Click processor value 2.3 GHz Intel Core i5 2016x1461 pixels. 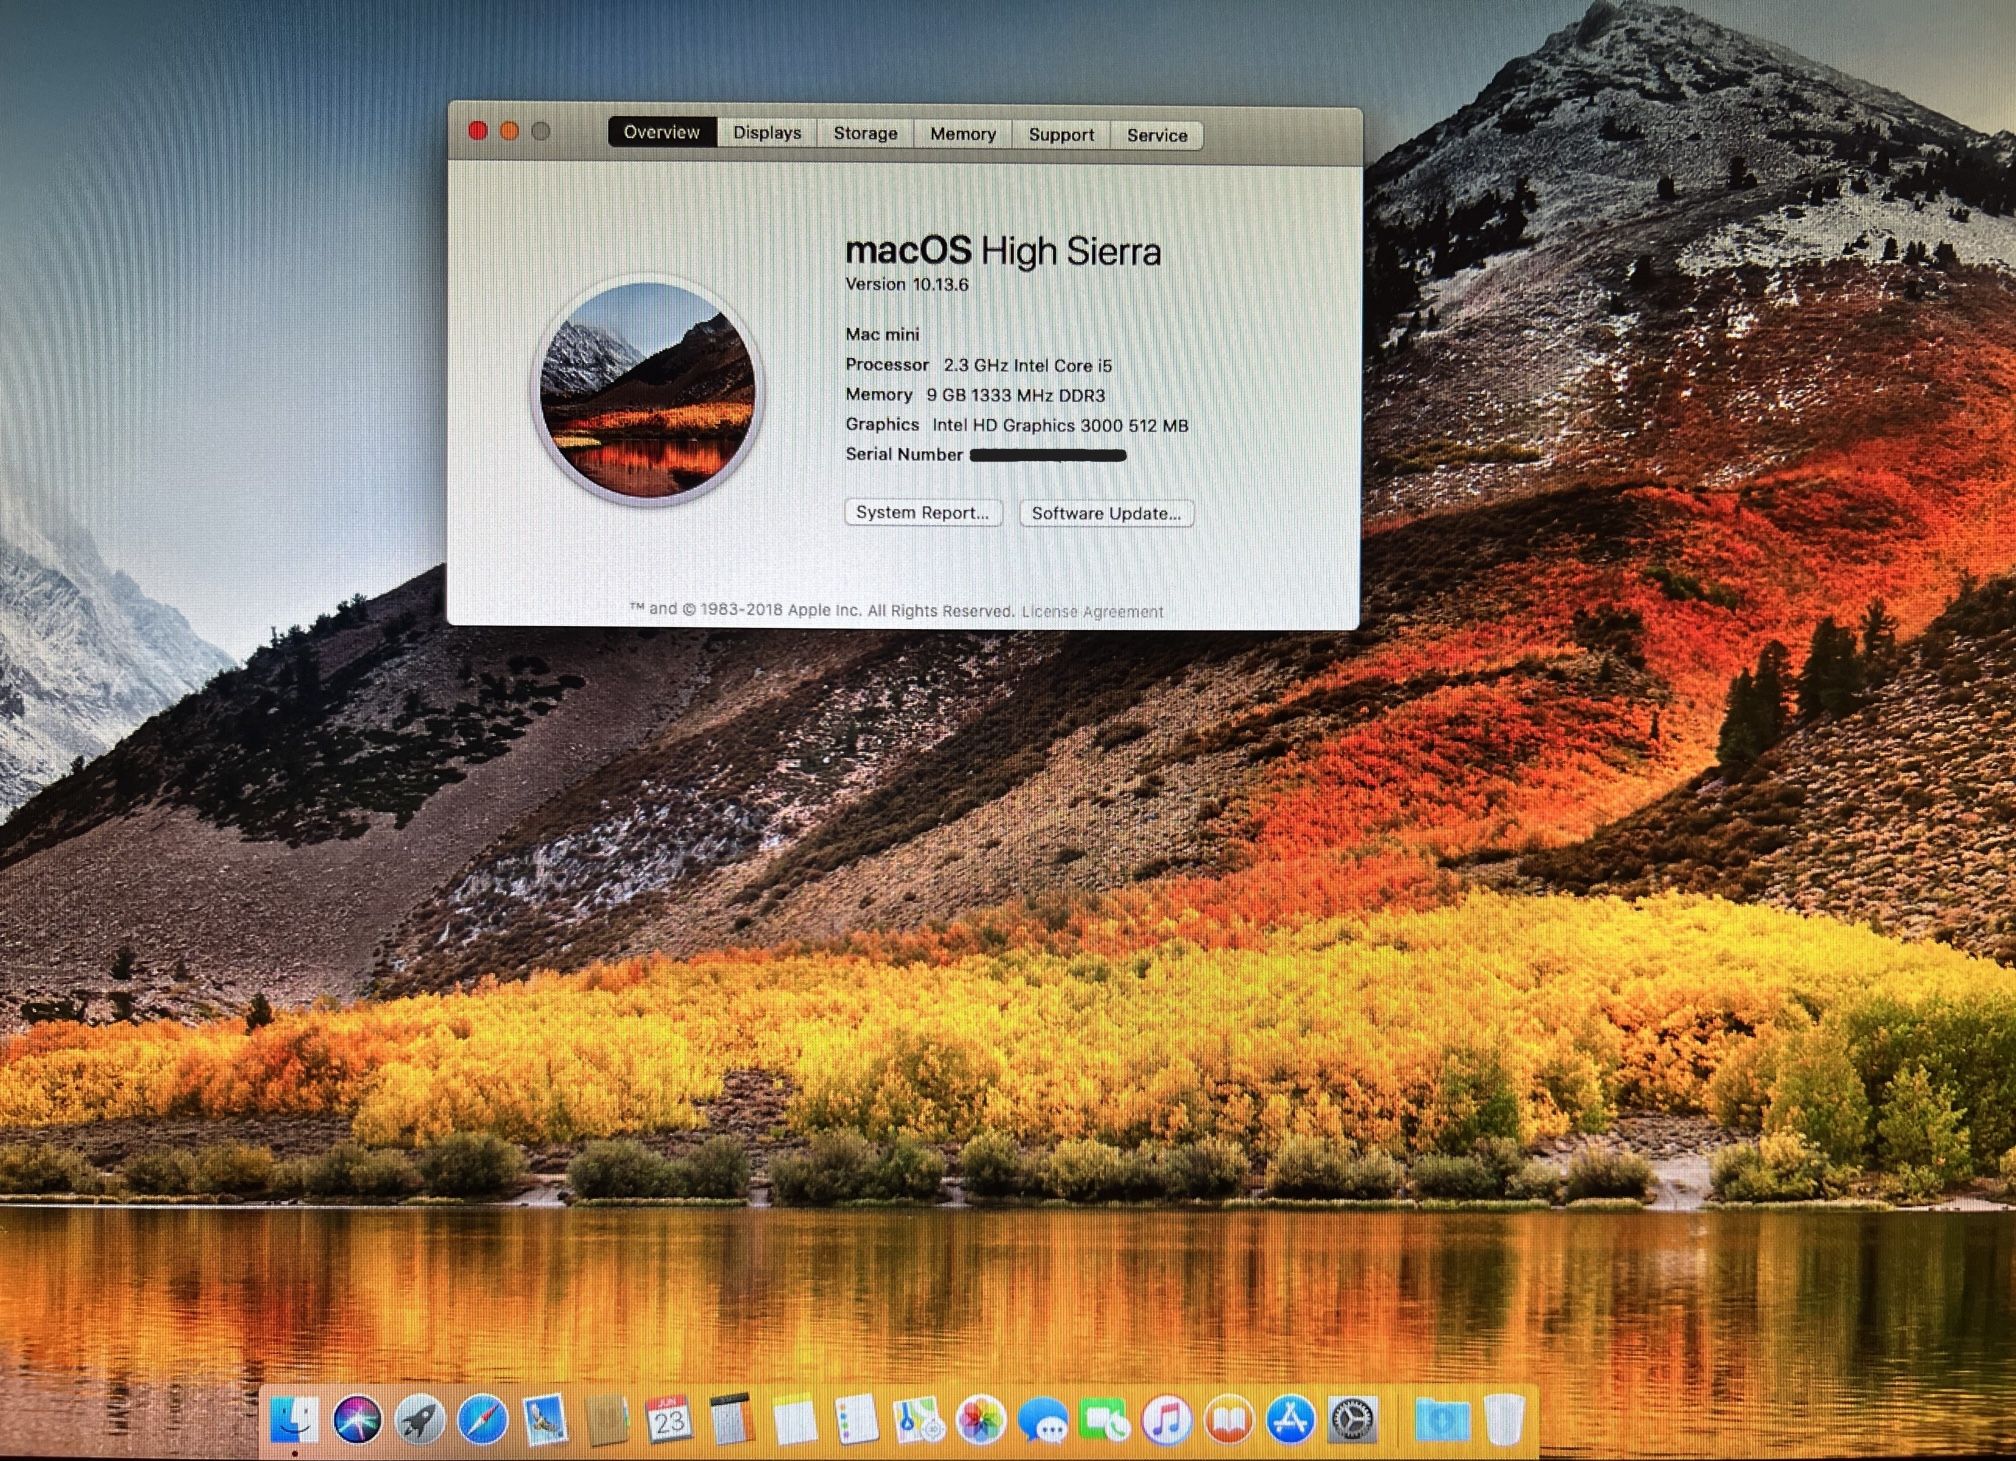click(1028, 365)
